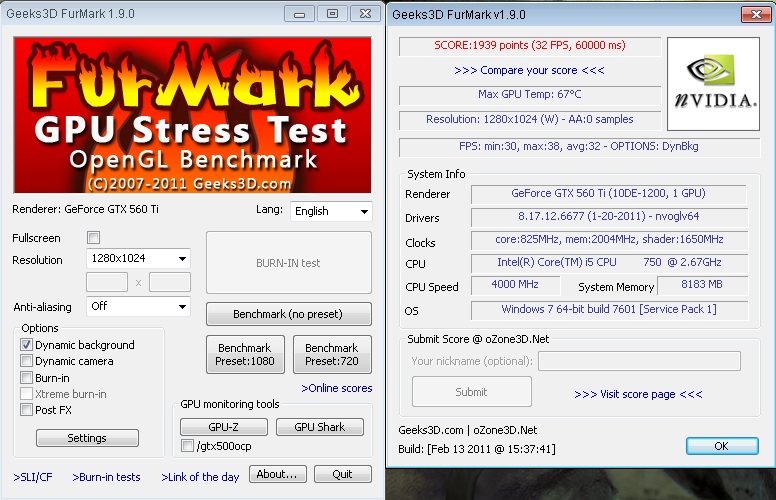The height and width of the screenshot is (500, 776).
Task: Click the System Memory 8183 MB field
Action: click(x=702, y=285)
